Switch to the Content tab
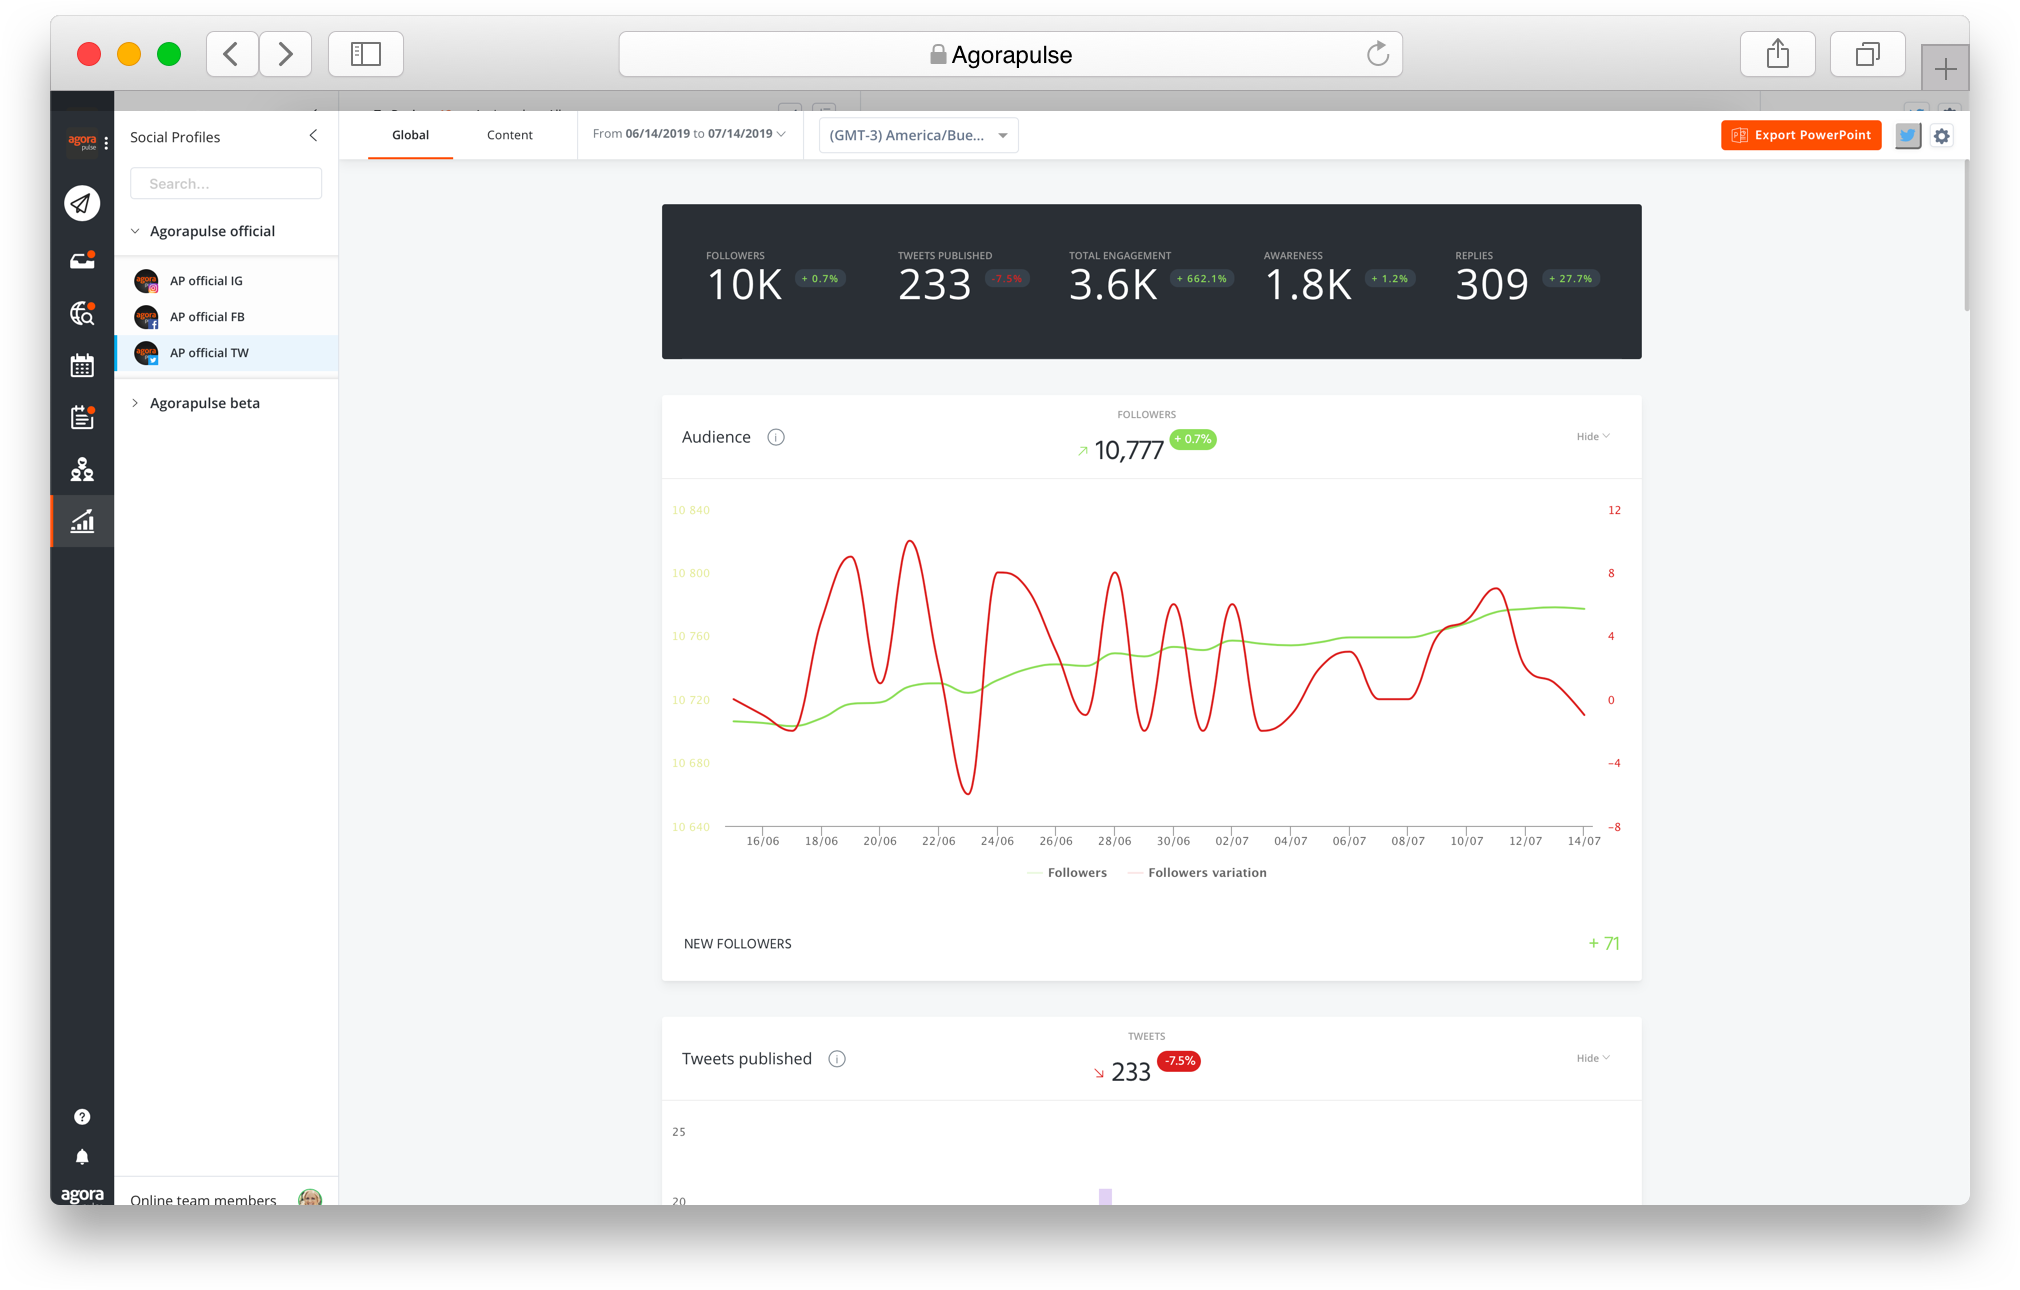Screen dimensions: 2020x1290 (x=509, y=134)
